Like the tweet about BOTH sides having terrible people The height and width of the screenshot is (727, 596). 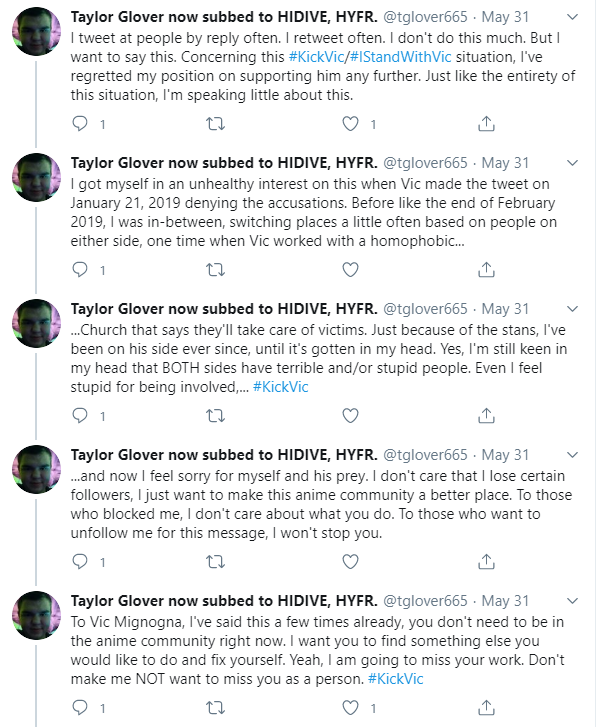tap(350, 416)
